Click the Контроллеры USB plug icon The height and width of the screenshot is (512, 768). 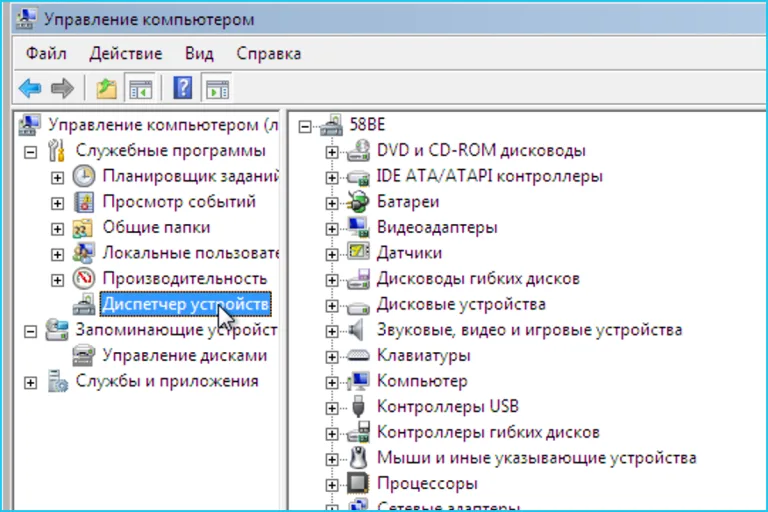click(358, 407)
